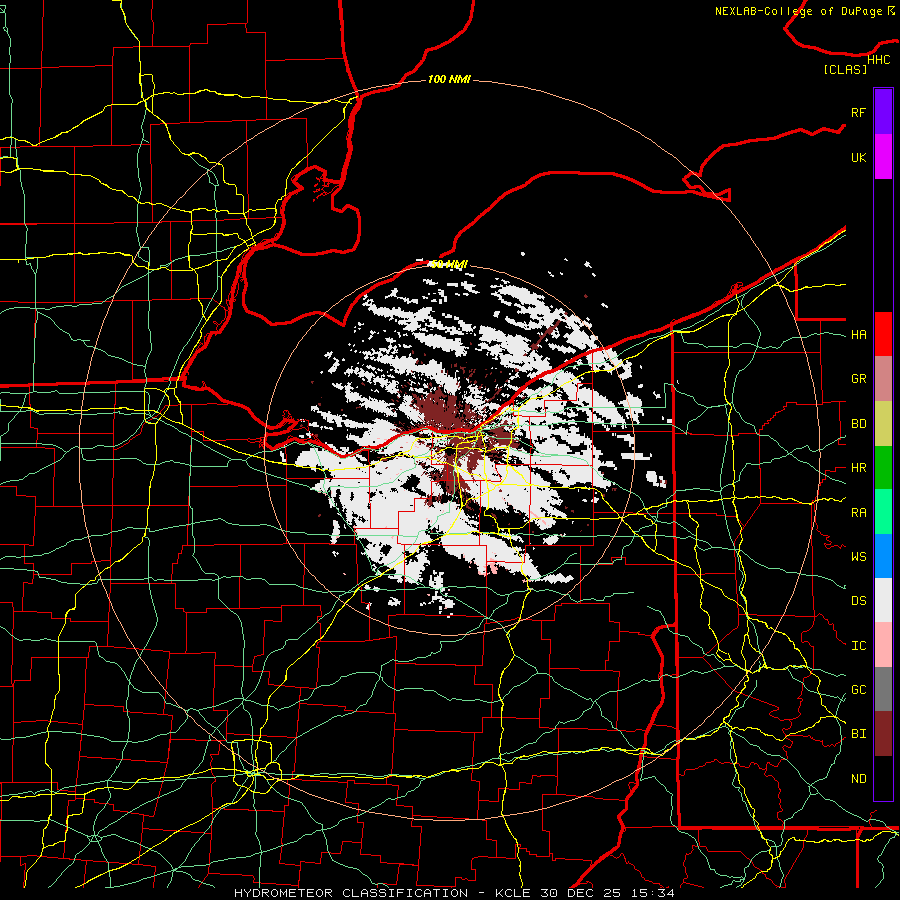Pick the HR green legend swatch
Image resolution: width=900 pixels, height=900 pixels.
click(x=883, y=468)
